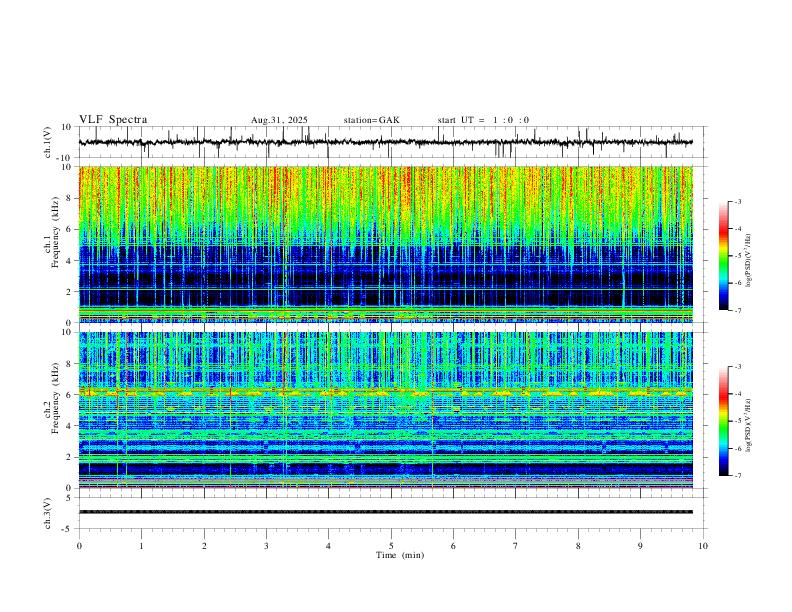Click the time axis tick label "6"
Image resolution: width=792 pixels, height=612 pixels.
(454, 546)
